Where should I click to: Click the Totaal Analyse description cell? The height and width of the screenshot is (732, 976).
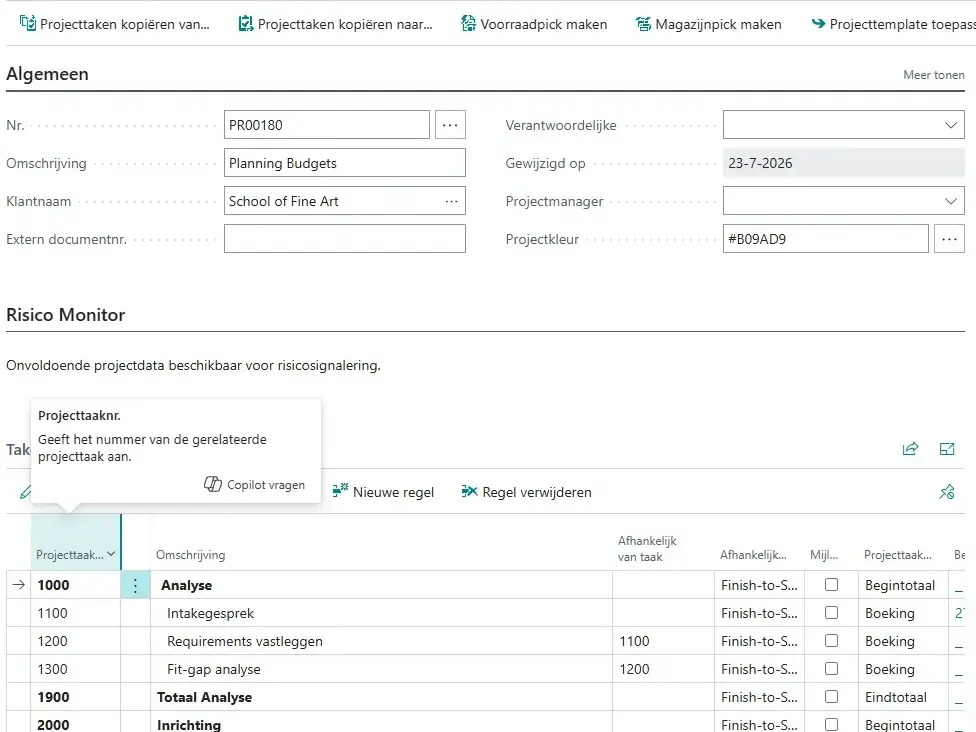(x=381, y=697)
